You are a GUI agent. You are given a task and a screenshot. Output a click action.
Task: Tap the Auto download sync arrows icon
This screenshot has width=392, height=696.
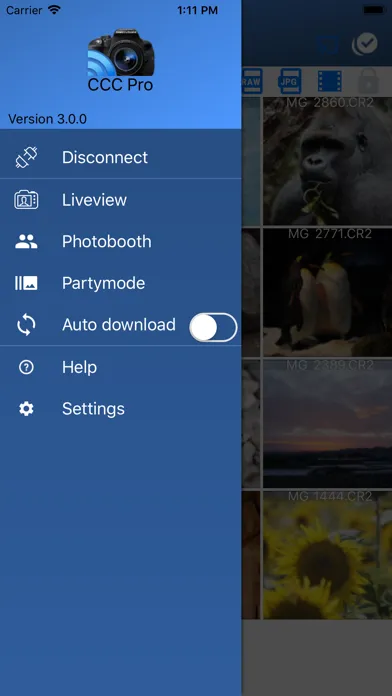(x=26, y=325)
